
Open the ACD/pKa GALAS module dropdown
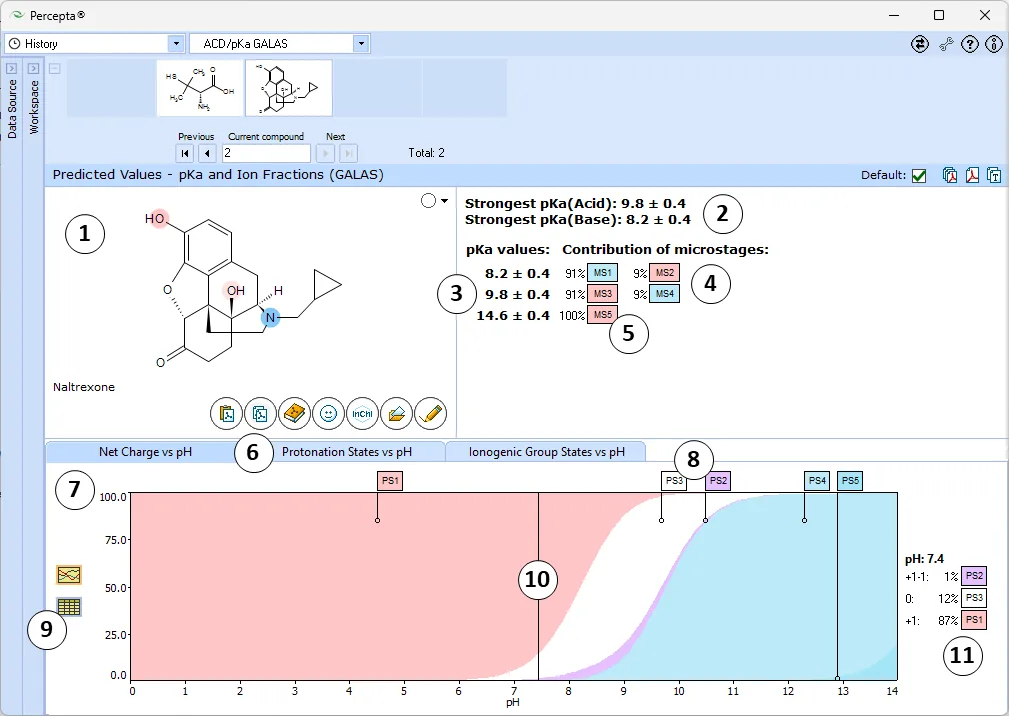[x=361, y=44]
